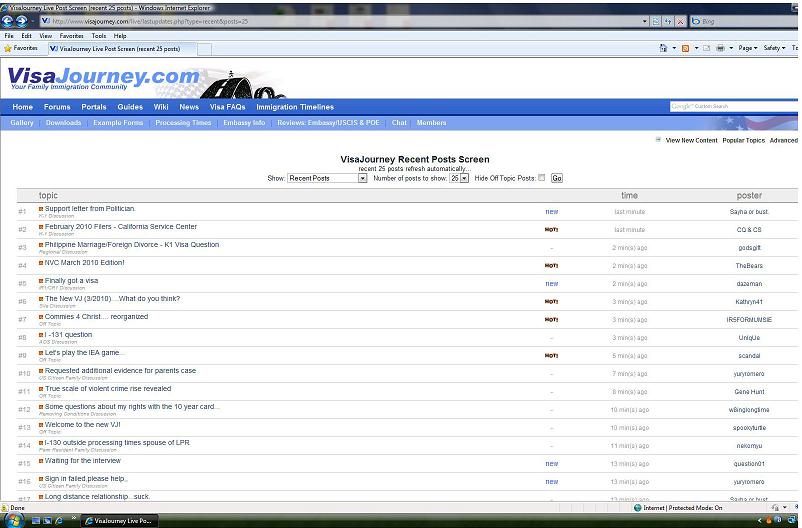Image resolution: width=802 pixels, height=528 pixels.
Task: Click the browser Forward arrow button
Action: [x=21, y=21]
